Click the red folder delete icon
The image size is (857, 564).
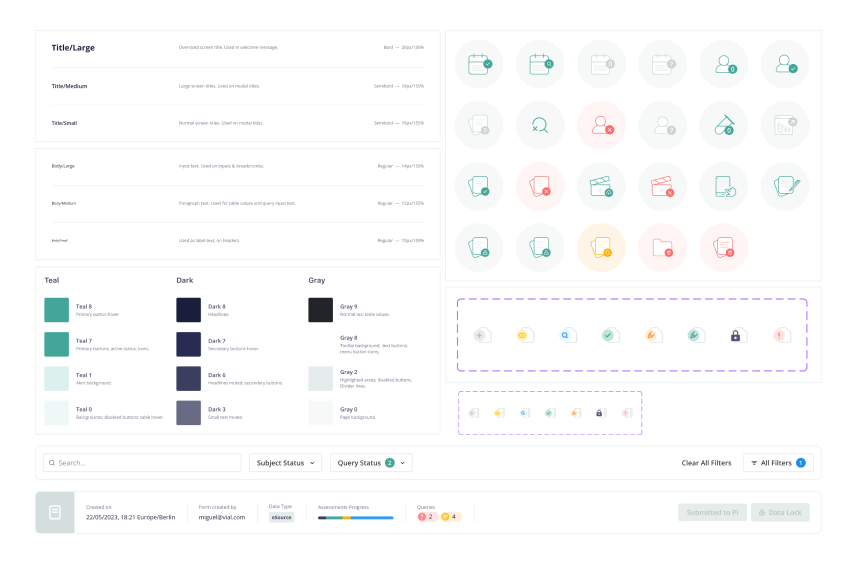(662, 247)
